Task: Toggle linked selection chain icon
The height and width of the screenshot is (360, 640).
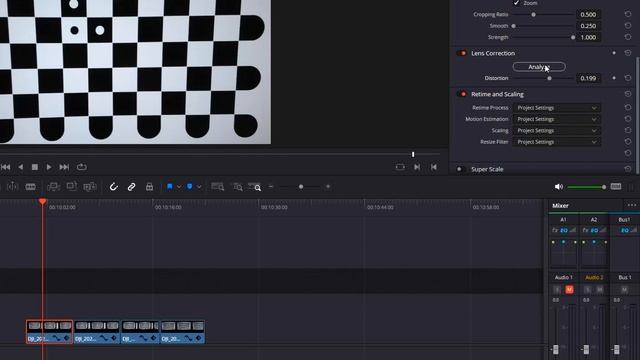Action: 131,187
